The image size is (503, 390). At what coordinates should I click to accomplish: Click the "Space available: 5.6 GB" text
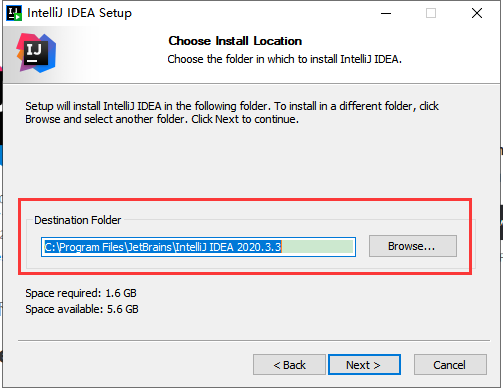coord(82,309)
